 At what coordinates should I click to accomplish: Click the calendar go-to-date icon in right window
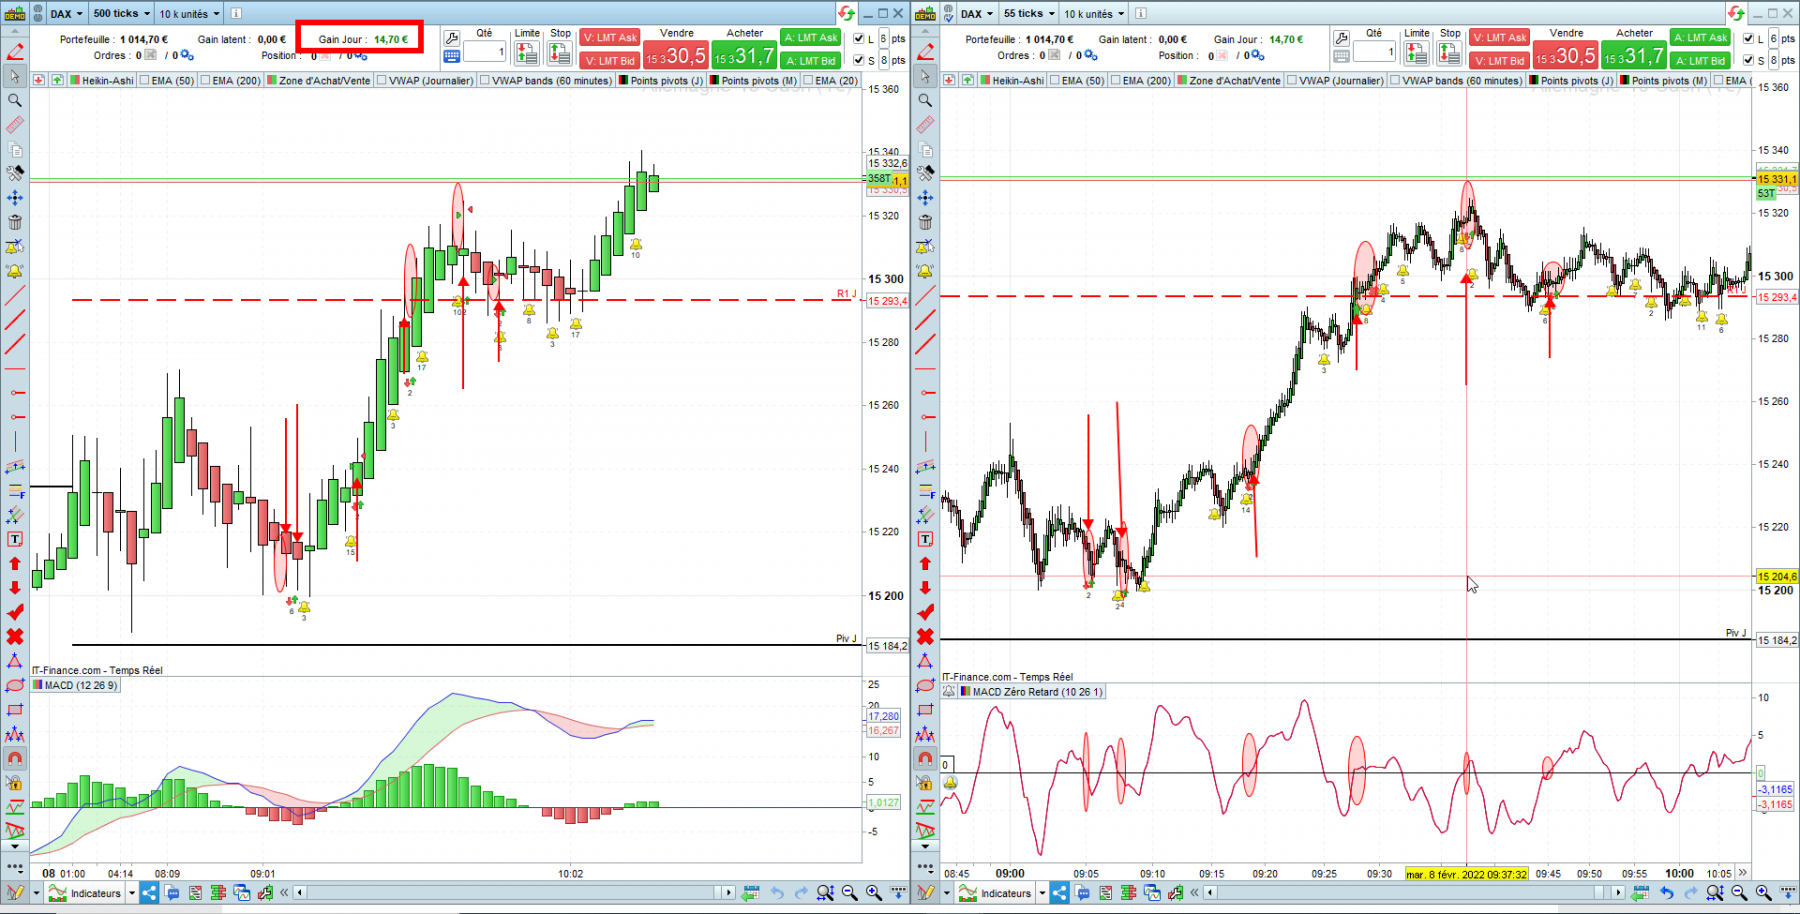pos(1641,893)
